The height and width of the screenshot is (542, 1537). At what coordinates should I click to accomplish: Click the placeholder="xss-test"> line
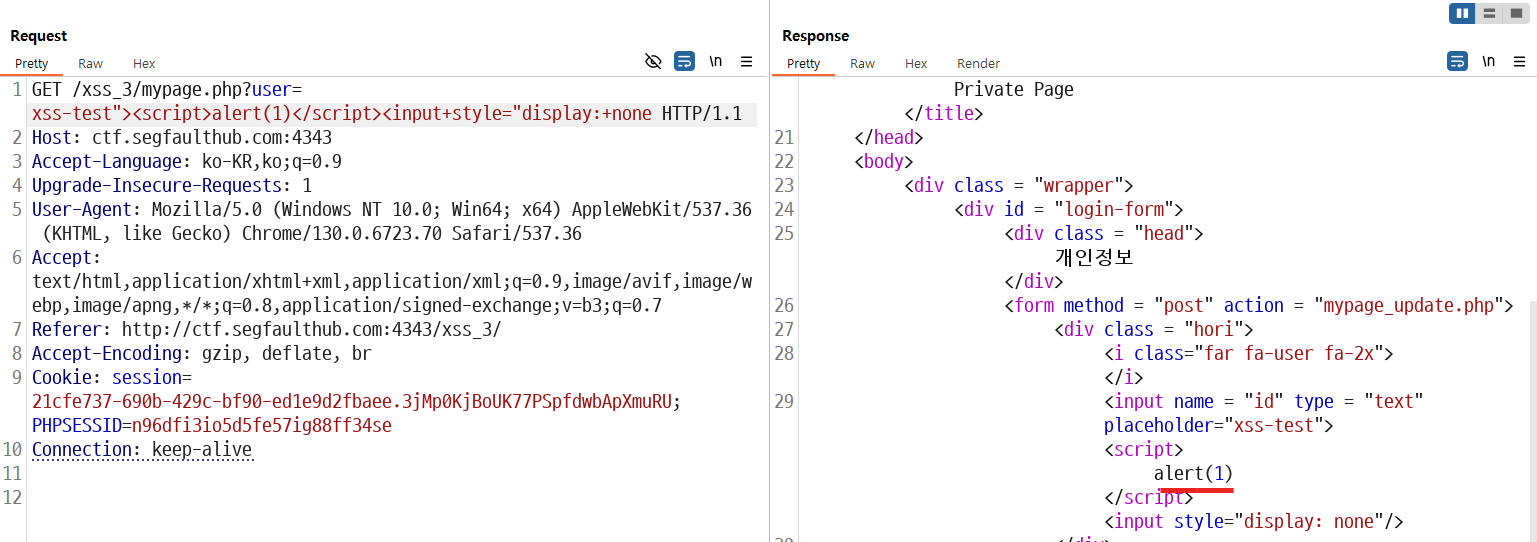(1219, 425)
